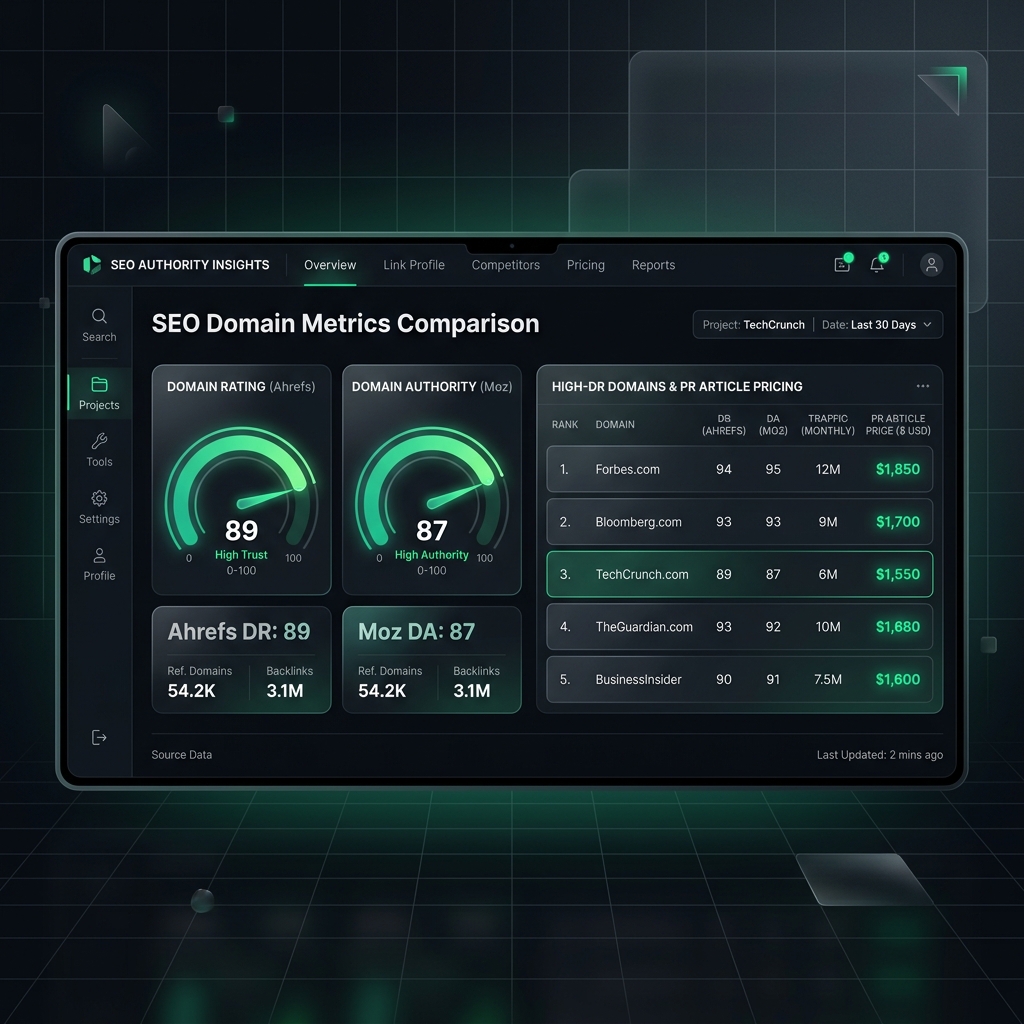Select the Forbes.com row
Viewport: 1024px width, 1024px height.
click(x=739, y=469)
